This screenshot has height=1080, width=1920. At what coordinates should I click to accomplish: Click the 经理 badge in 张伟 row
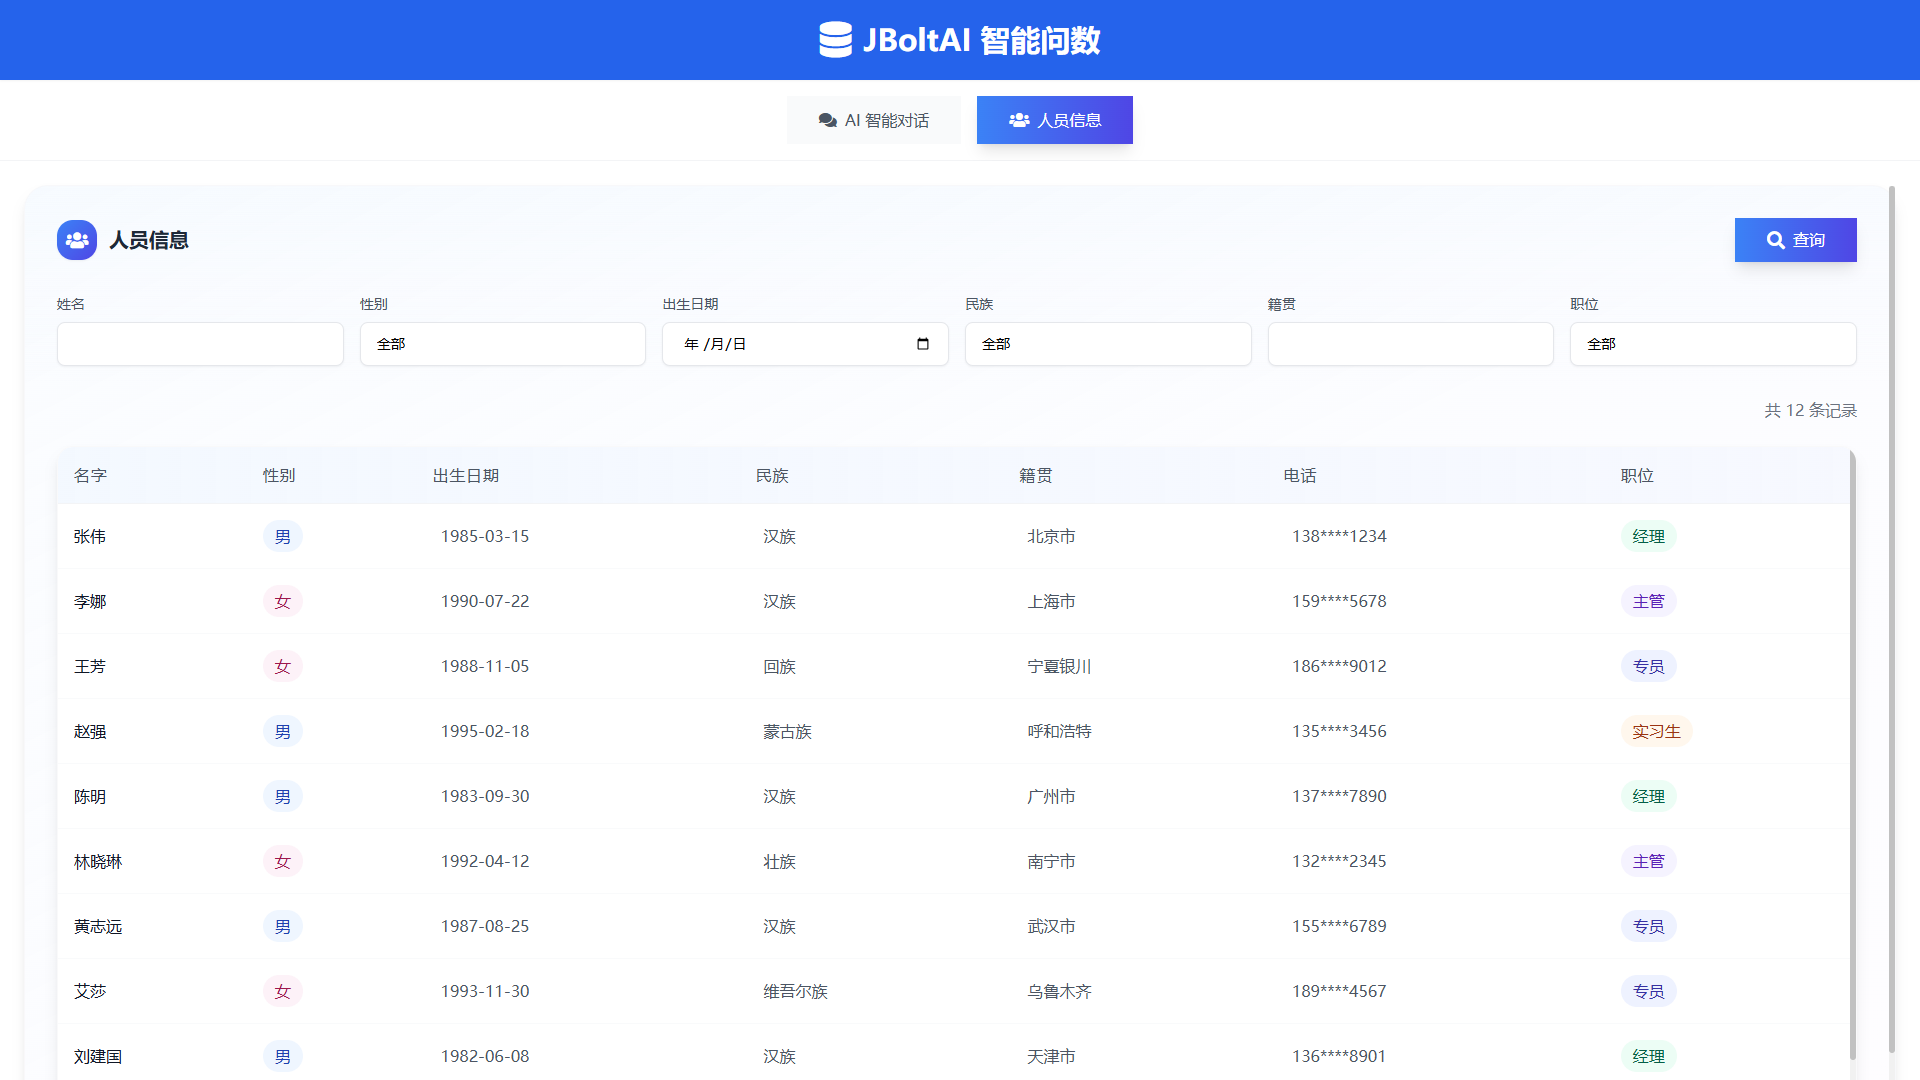click(1648, 537)
